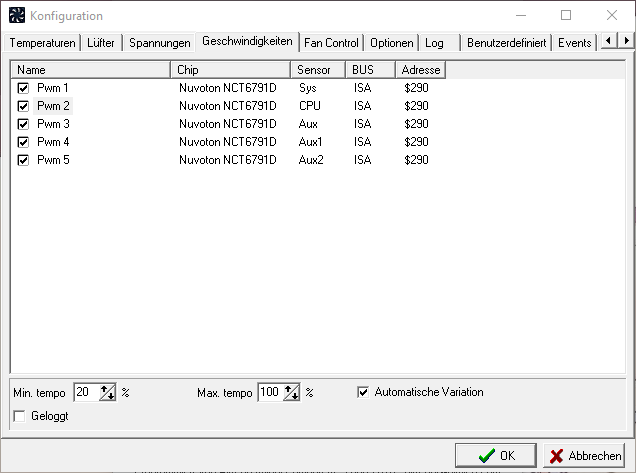Click the Aux2 sensor cell
Viewport: 636px width, 473px height.
pos(311,160)
